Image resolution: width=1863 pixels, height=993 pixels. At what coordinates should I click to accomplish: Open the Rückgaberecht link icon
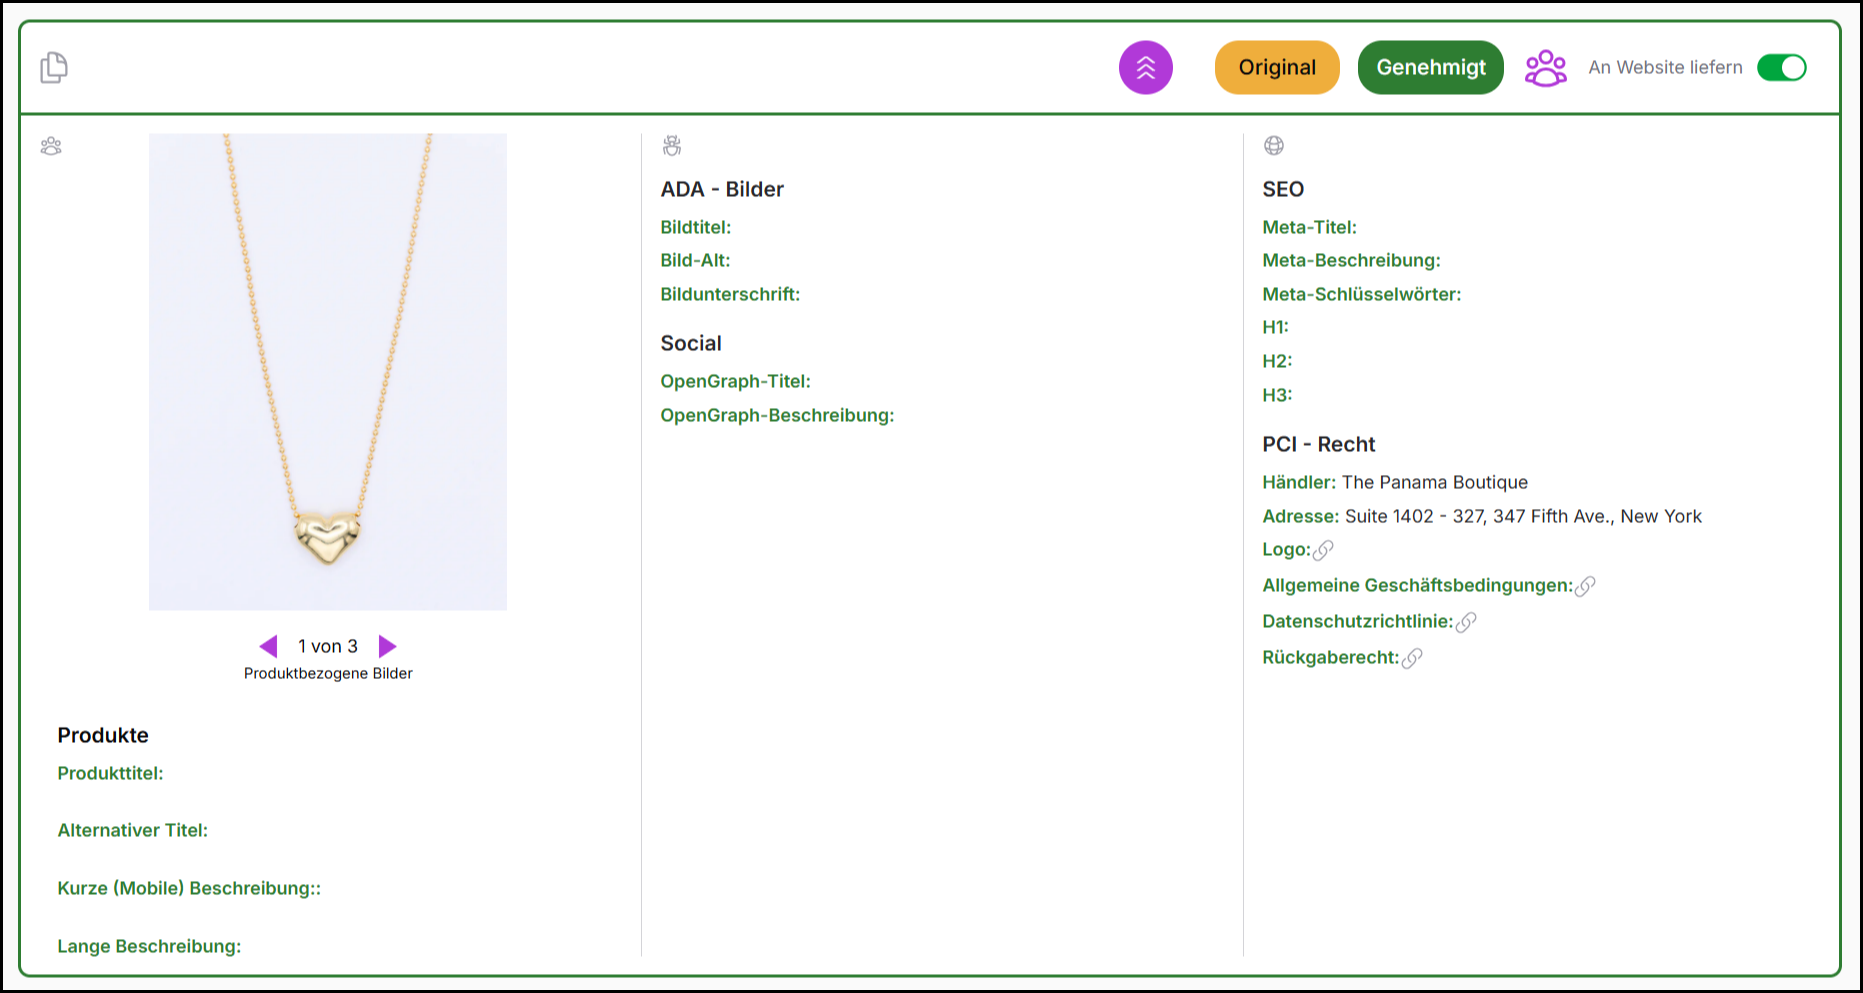[1412, 658]
